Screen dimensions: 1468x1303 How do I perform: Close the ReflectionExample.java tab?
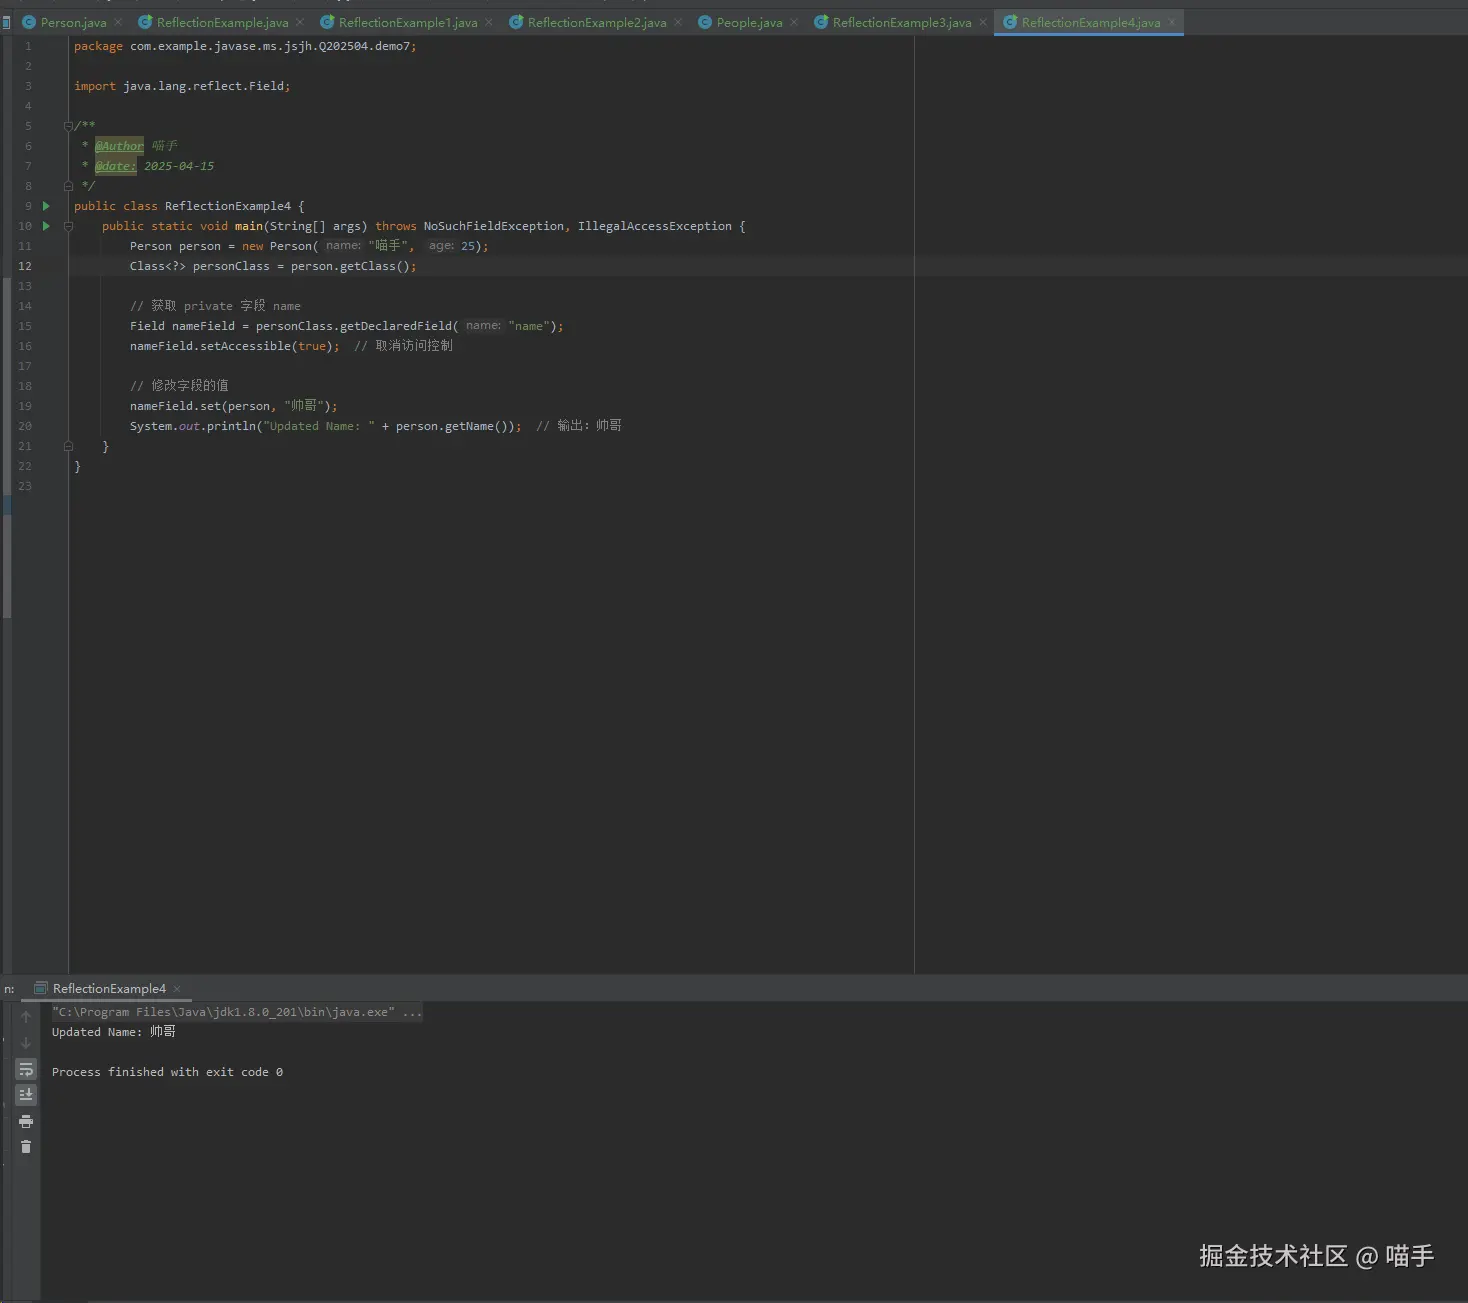coord(300,22)
